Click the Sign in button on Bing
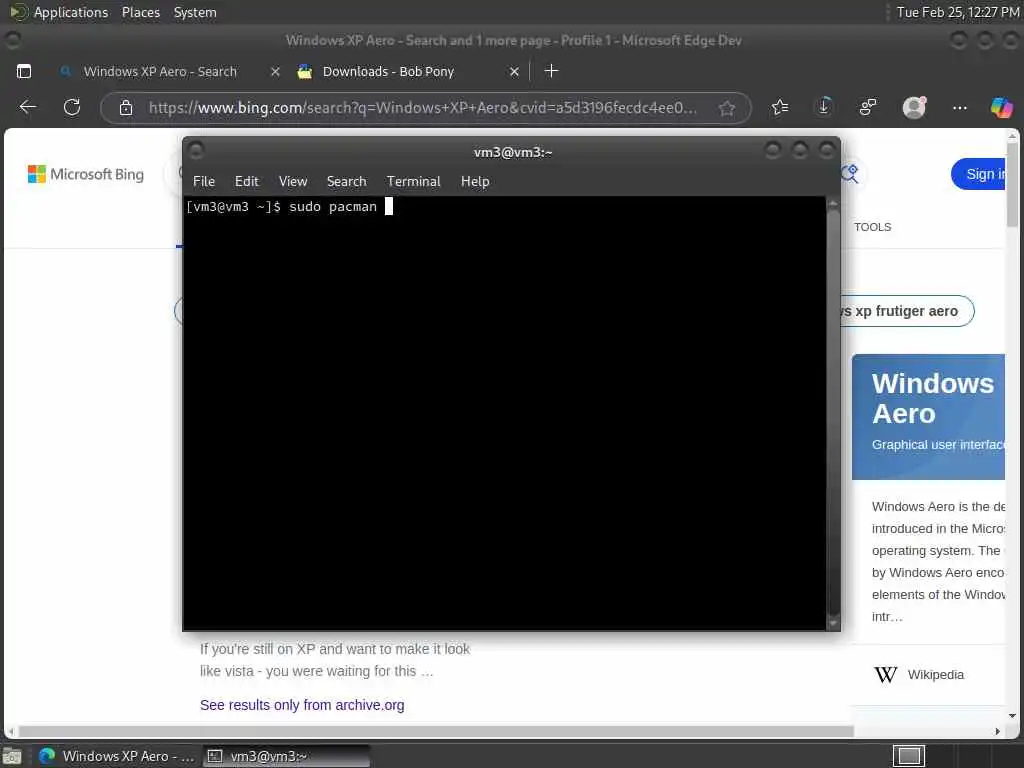This screenshot has height=768, width=1024. coord(979,174)
